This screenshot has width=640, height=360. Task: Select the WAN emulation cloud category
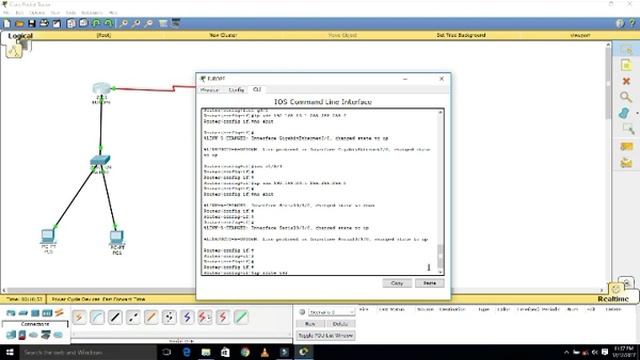[33, 335]
